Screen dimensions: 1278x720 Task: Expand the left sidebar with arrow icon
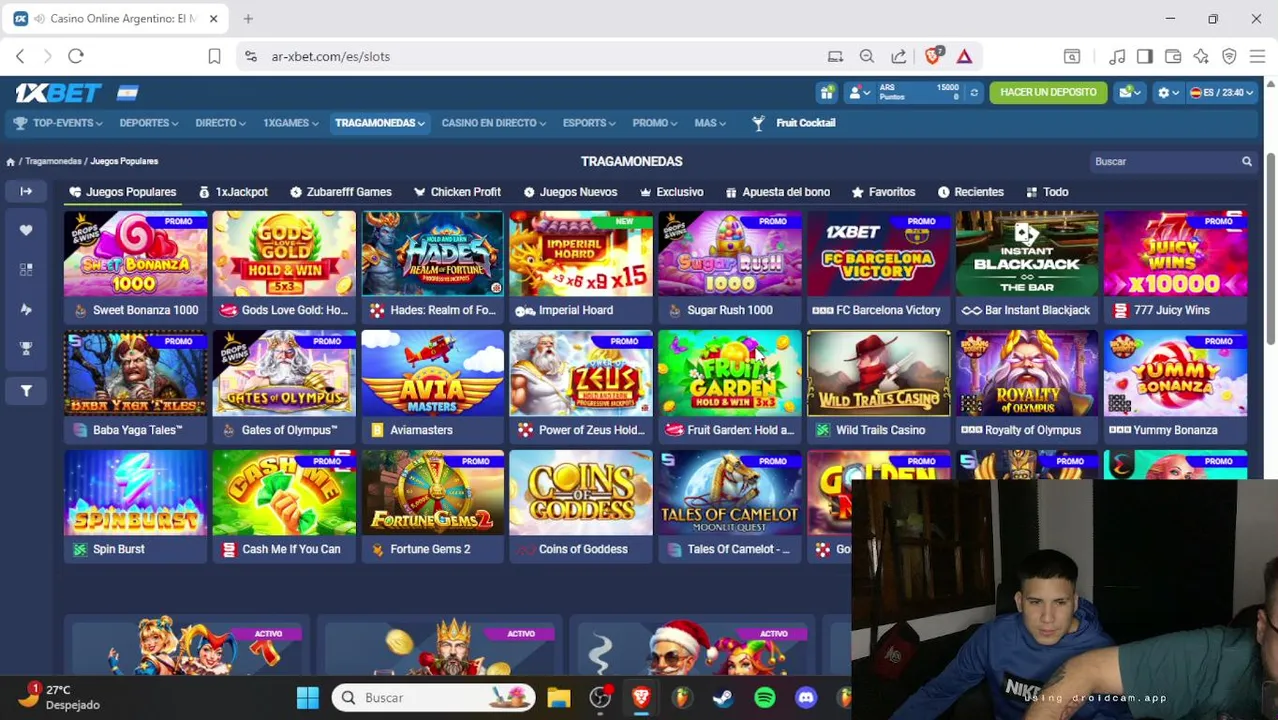point(26,191)
